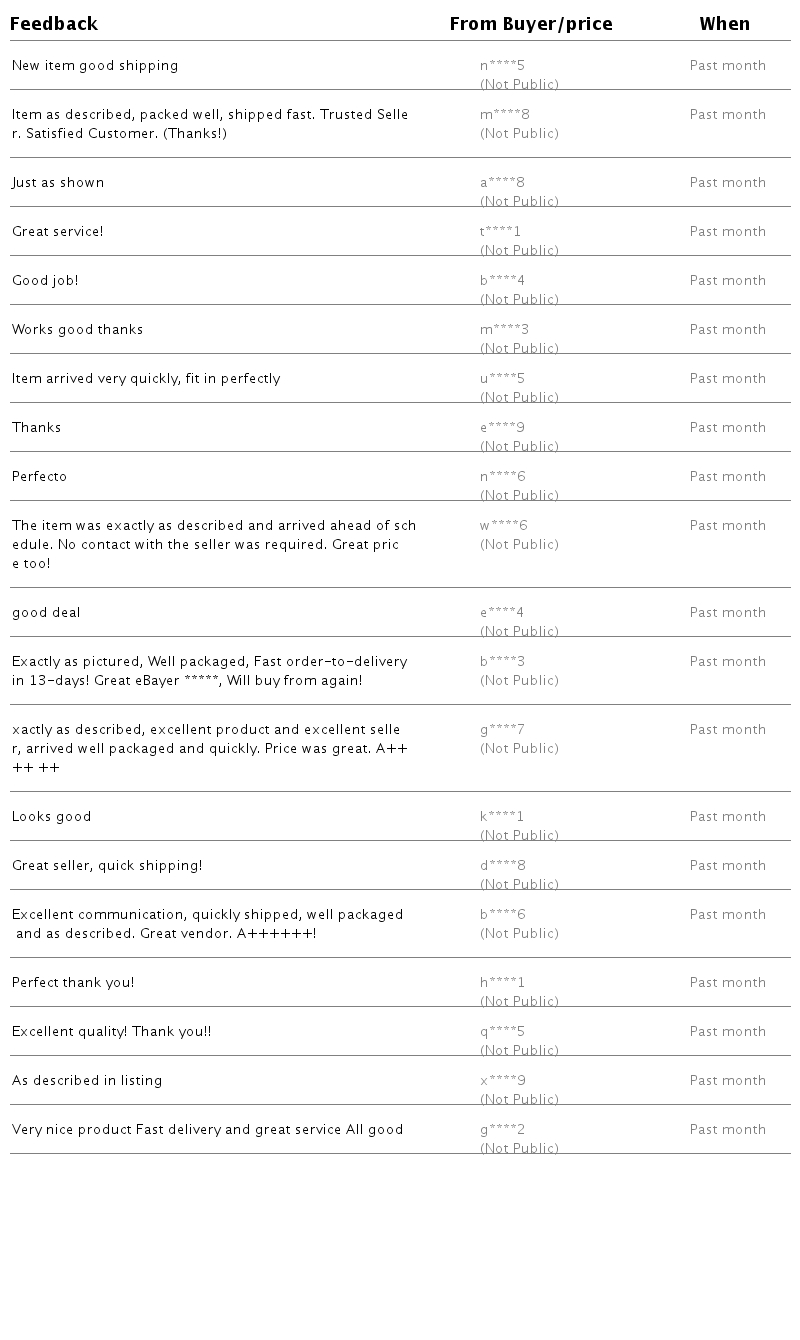Open buyer n****5 profile link
The height and width of the screenshot is (1340, 800).
pyautogui.click(x=502, y=66)
